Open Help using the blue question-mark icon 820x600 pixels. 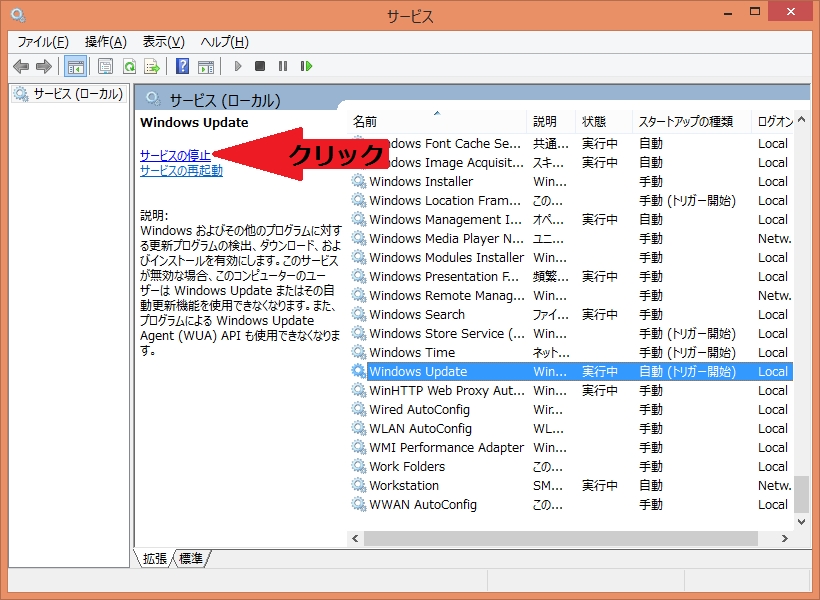(x=183, y=66)
